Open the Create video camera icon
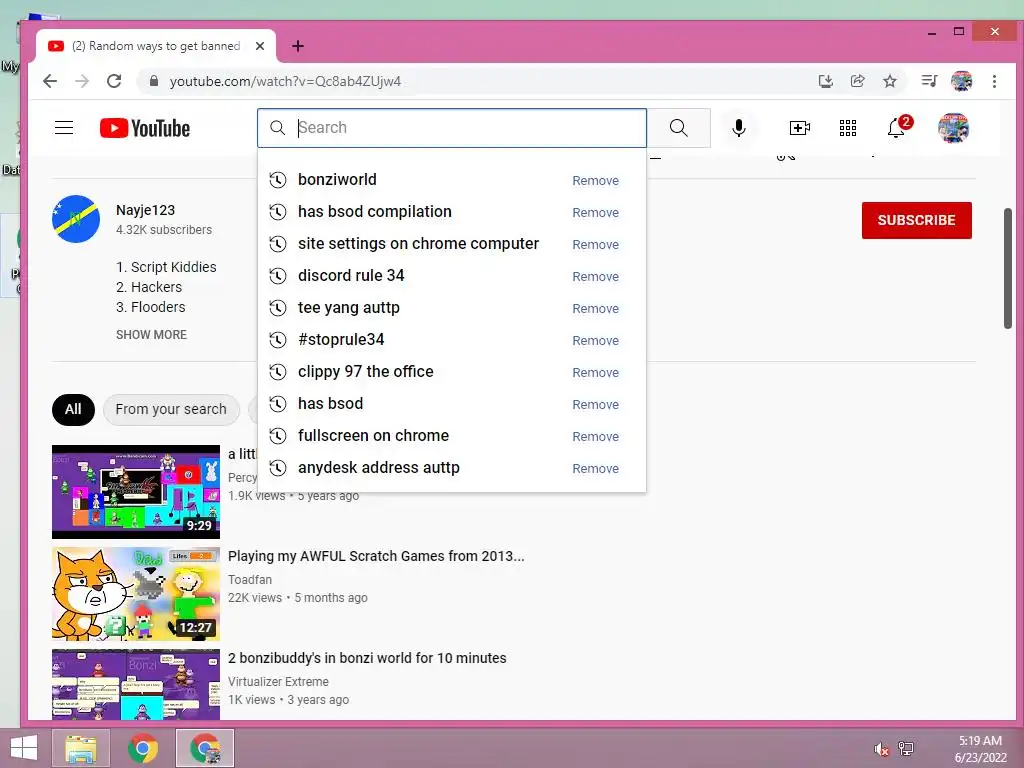The height and width of the screenshot is (768, 1024). [799, 128]
